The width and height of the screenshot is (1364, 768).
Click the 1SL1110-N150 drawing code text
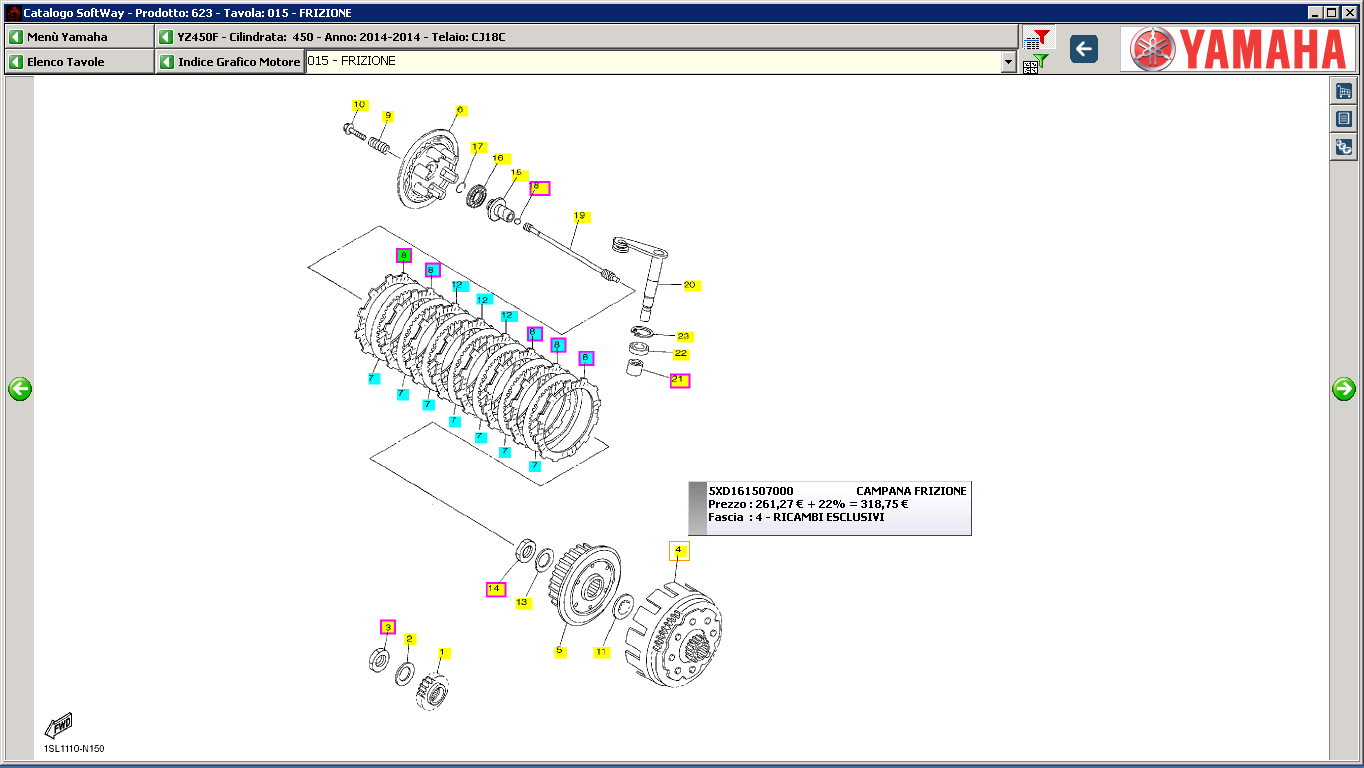(74, 749)
